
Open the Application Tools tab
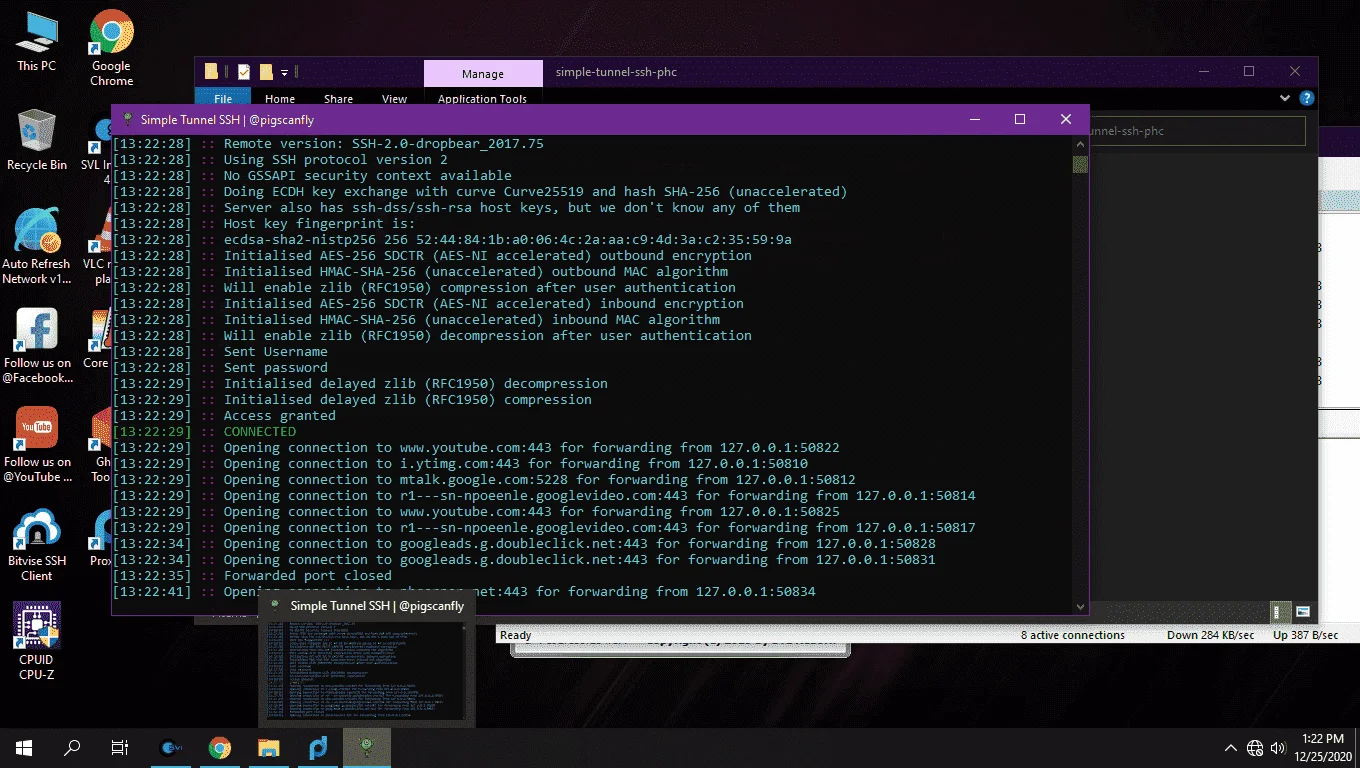482,98
